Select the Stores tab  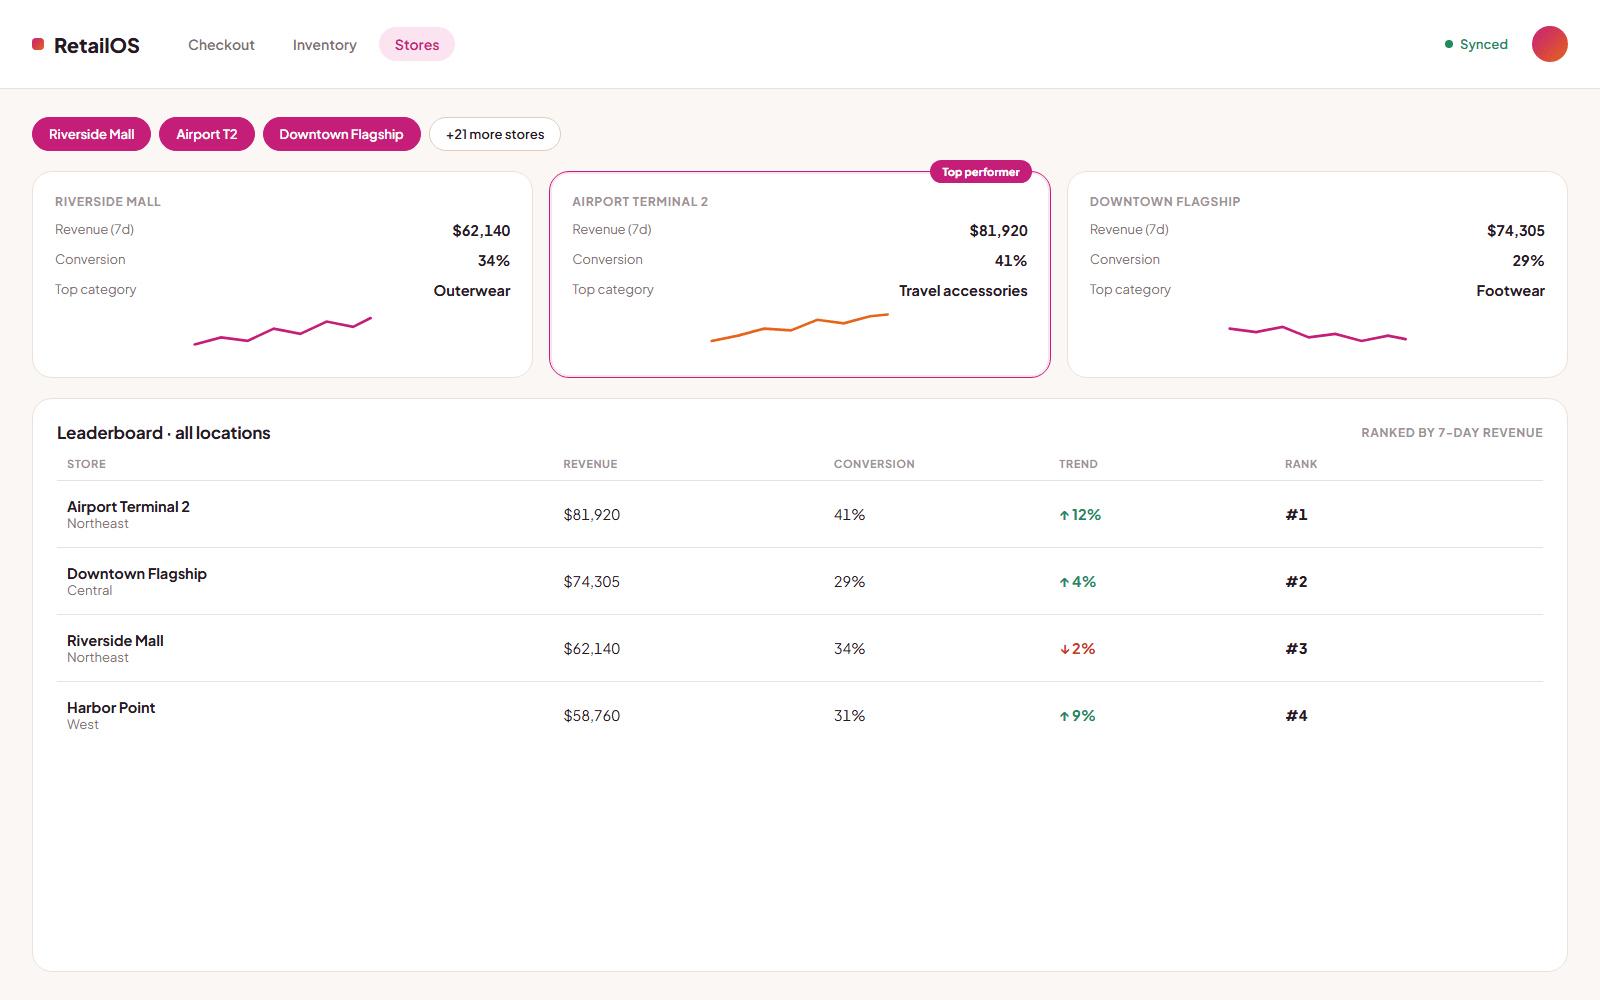coord(417,45)
